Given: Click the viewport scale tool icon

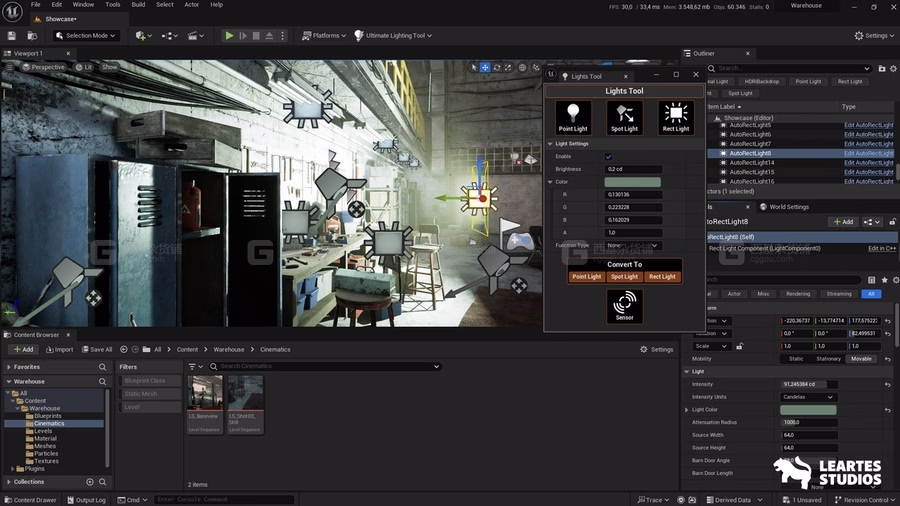Looking at the screenshot, I should coord(508,67).
